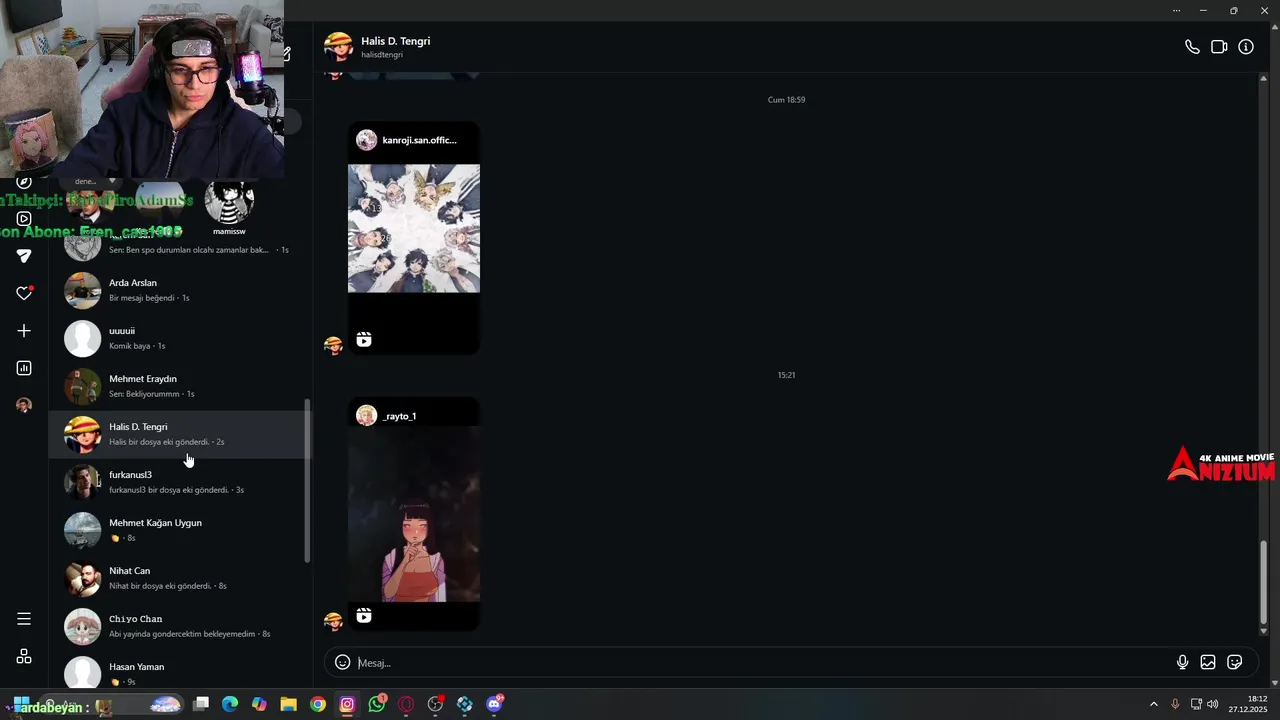Click kanroji.san.offic... username on the post
Viewport: 1280px width, 720px height.
click(419, 140)
